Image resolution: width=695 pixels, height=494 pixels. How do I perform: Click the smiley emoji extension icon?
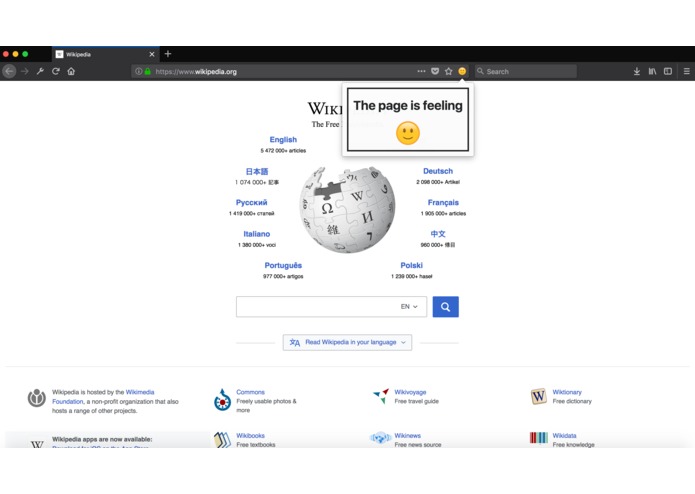coord(462,71)
